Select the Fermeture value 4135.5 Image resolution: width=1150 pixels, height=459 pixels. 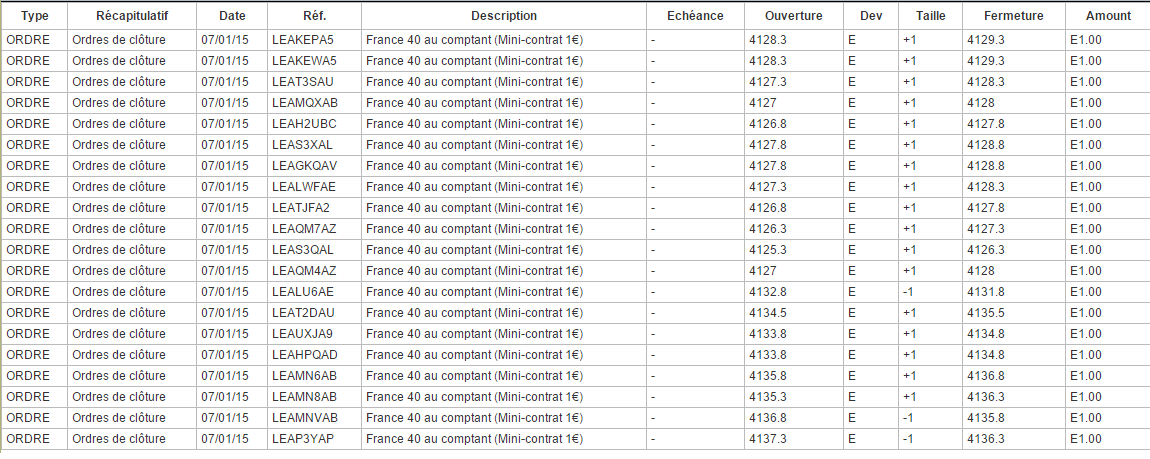pyautogui.click(x=986, y=313)
